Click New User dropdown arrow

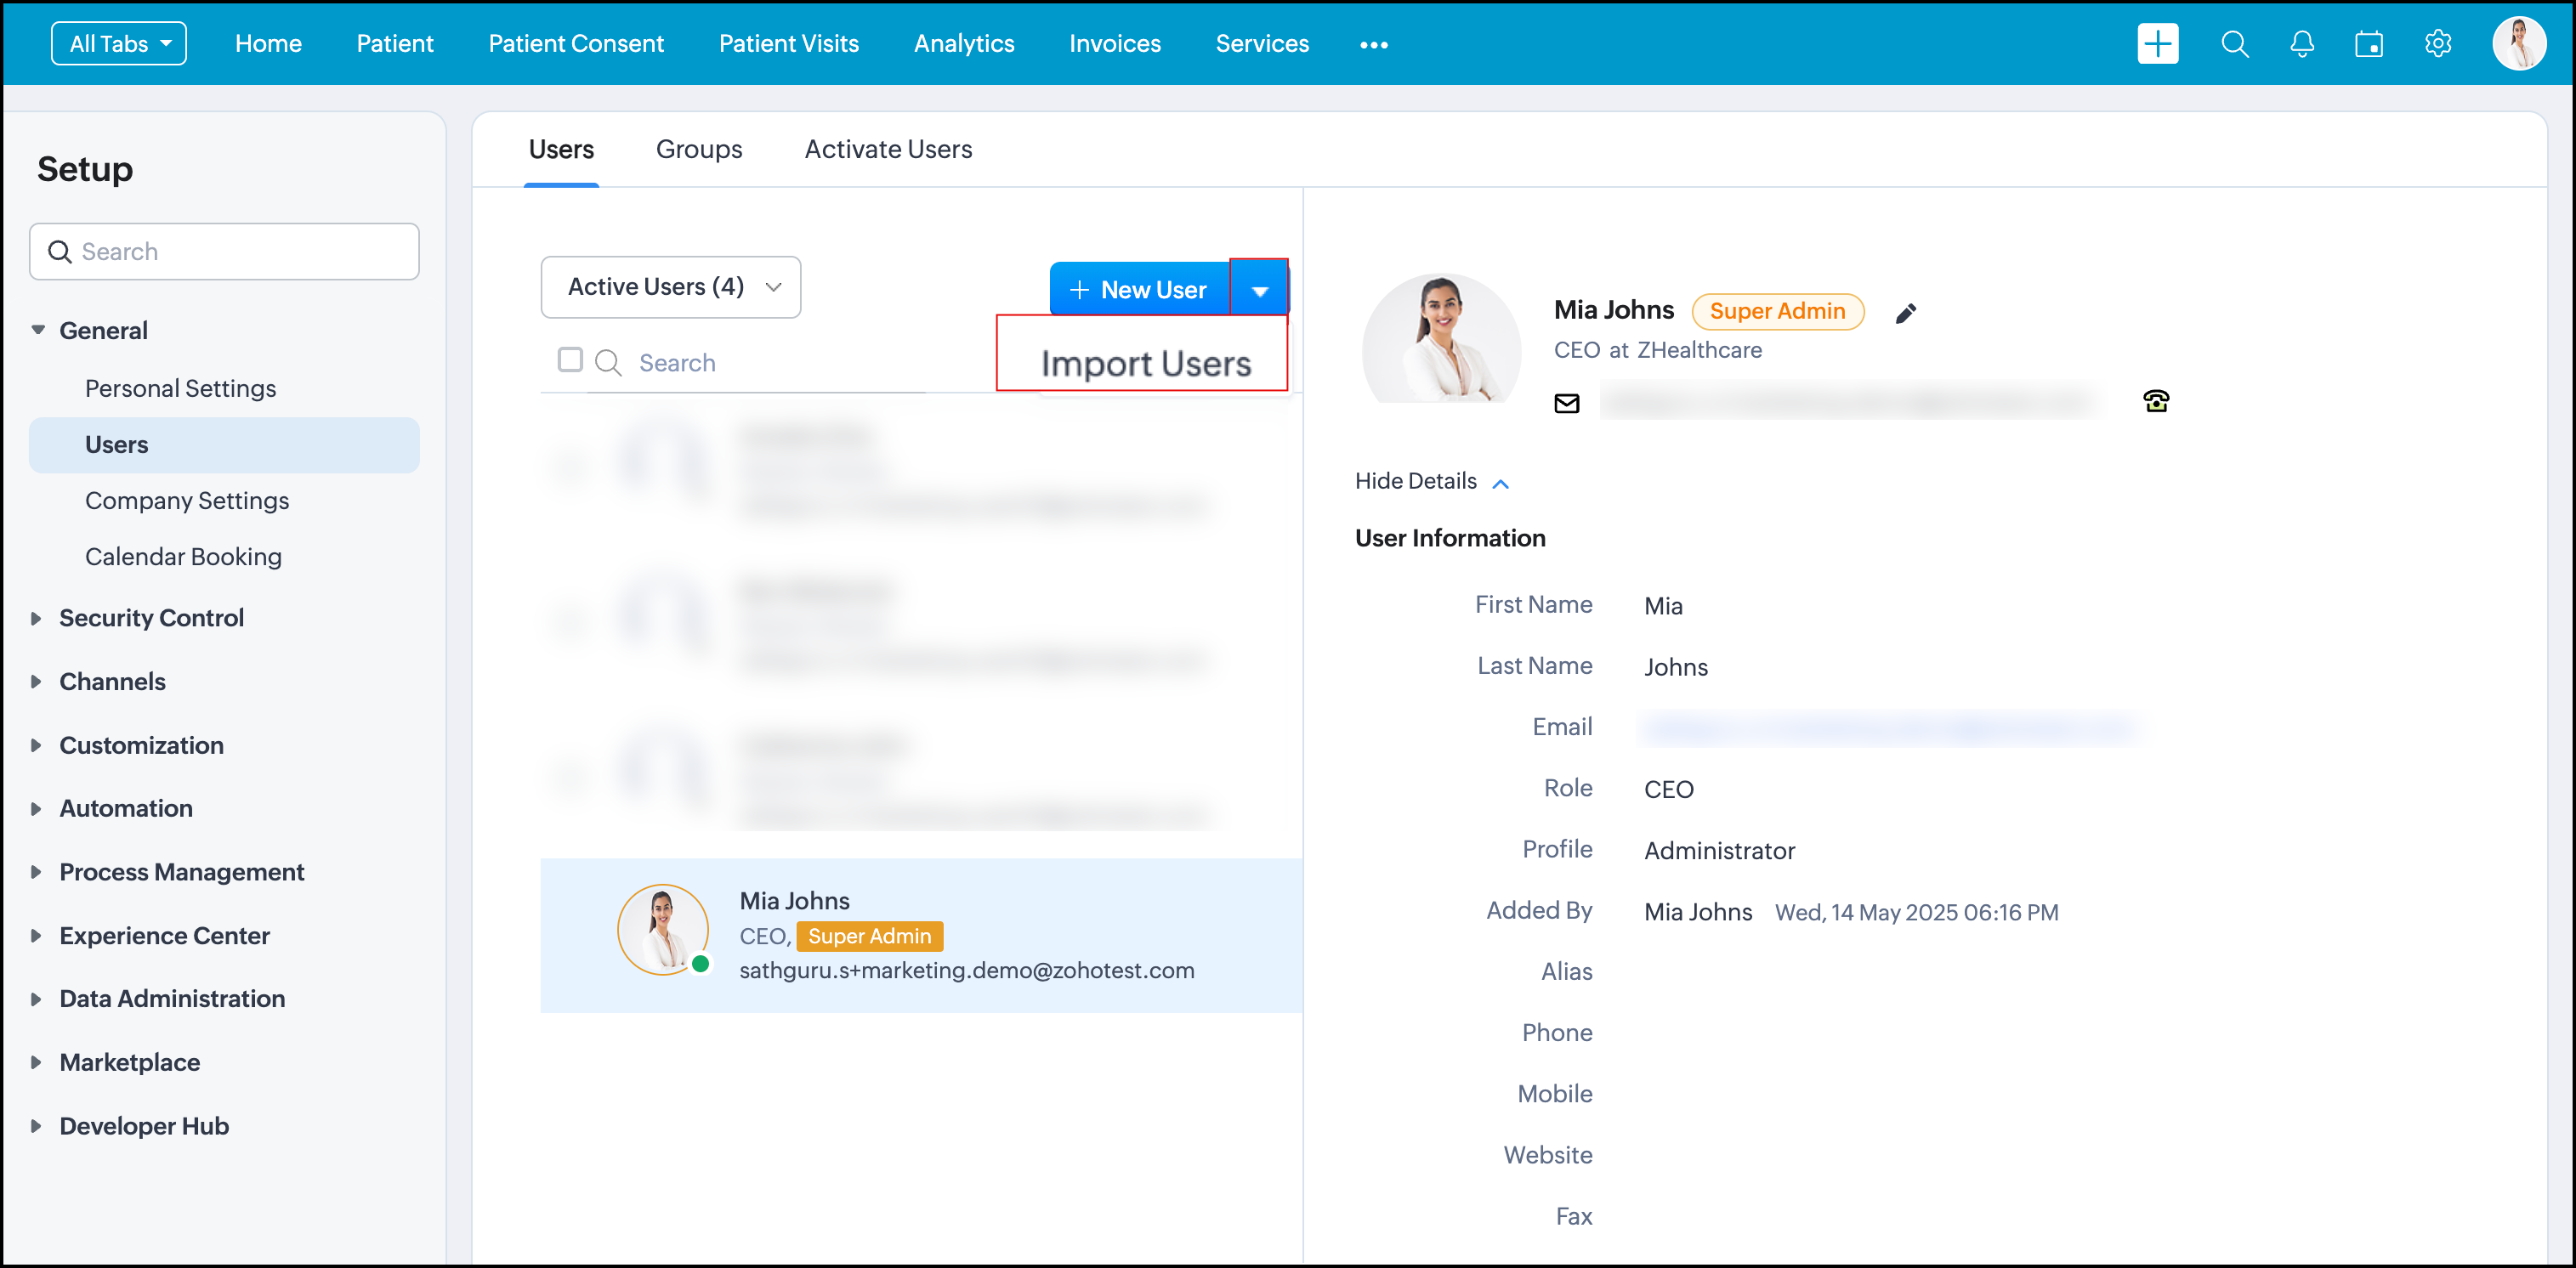click(x=1259, y=290)
